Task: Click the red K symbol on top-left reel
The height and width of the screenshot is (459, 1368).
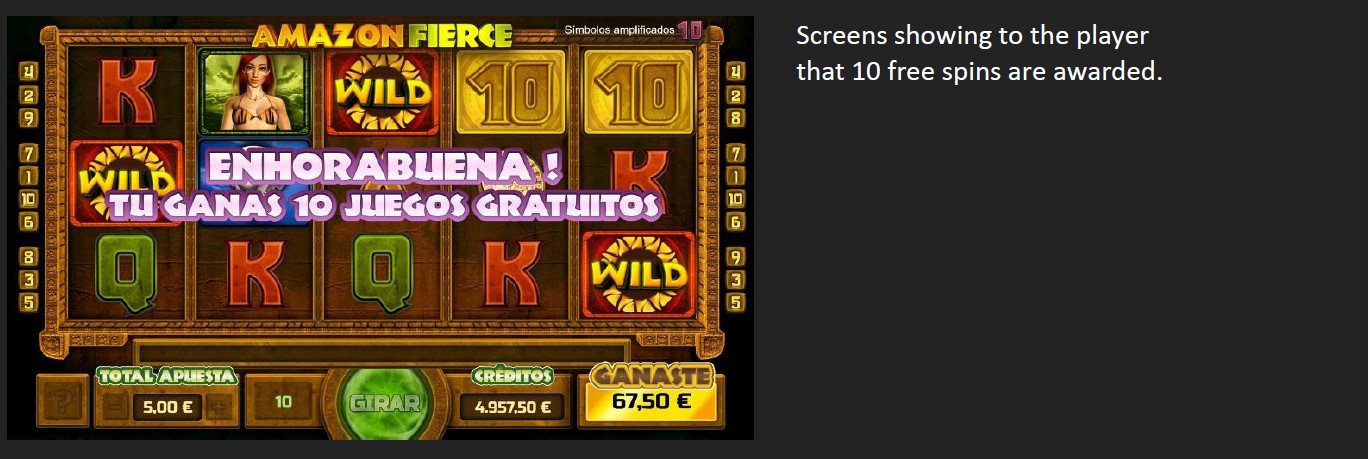Action: [126, 93]
